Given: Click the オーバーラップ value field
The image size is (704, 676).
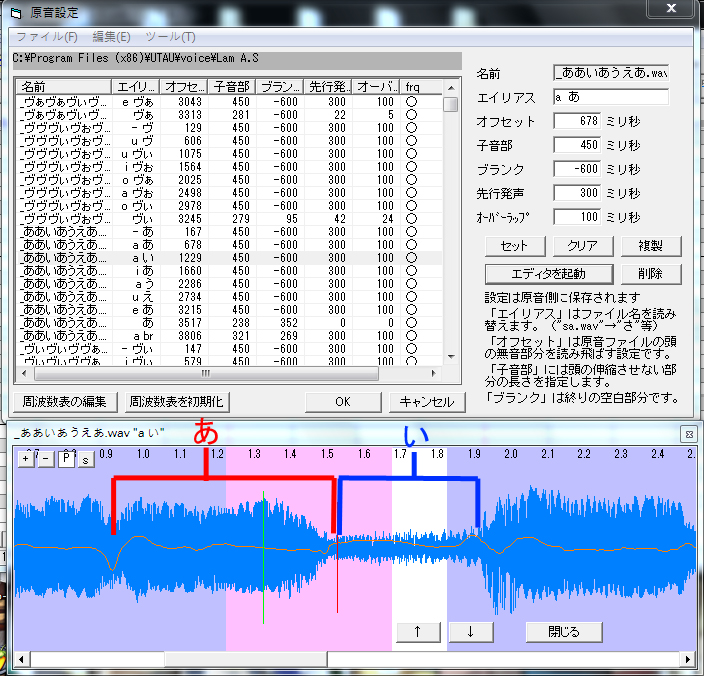Looking at the screenshot, I should pyautogui.click(x=577, y=217).
